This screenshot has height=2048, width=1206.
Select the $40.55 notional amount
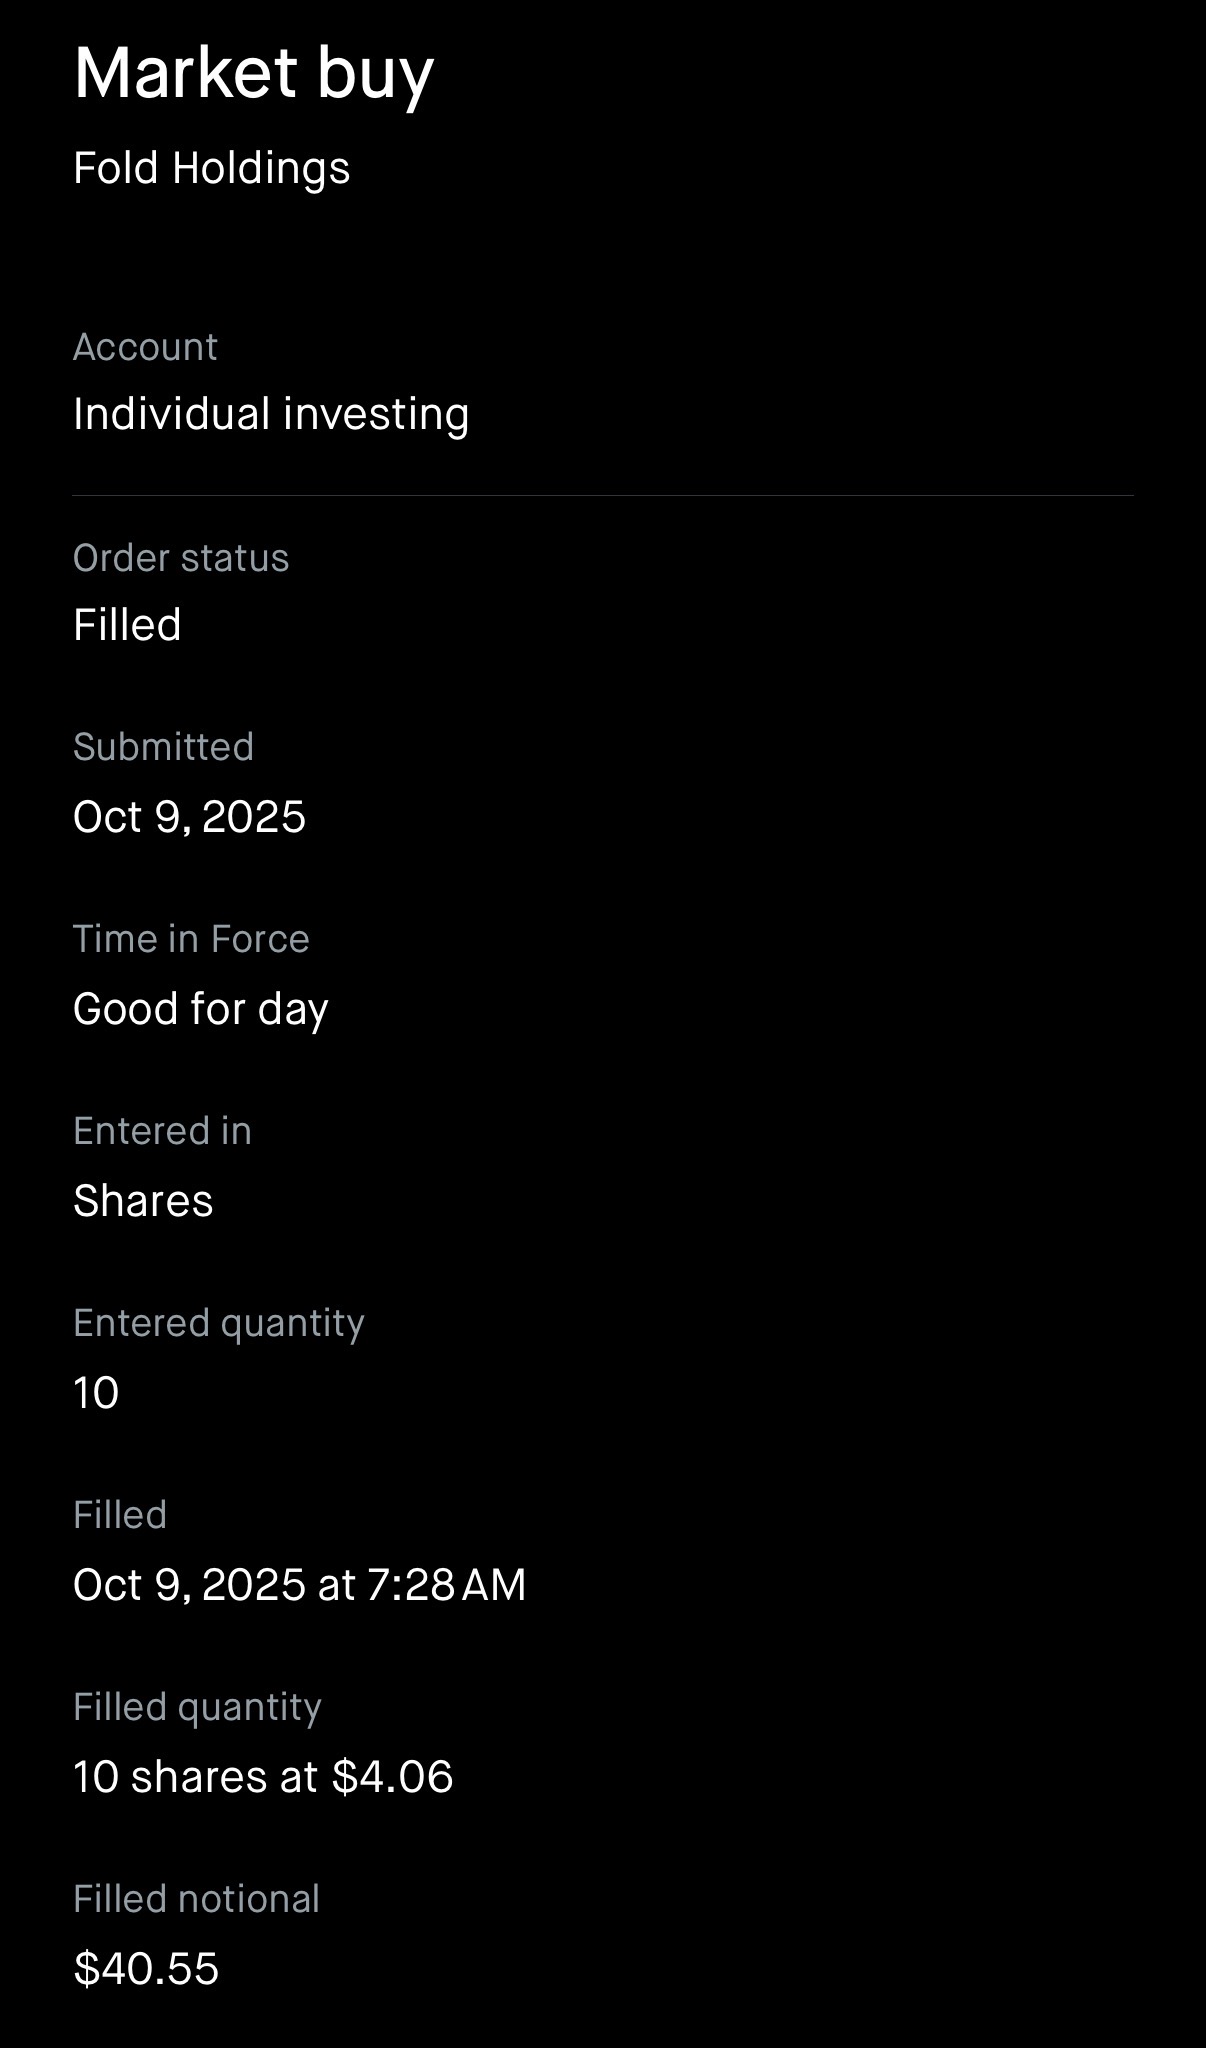146,1969
